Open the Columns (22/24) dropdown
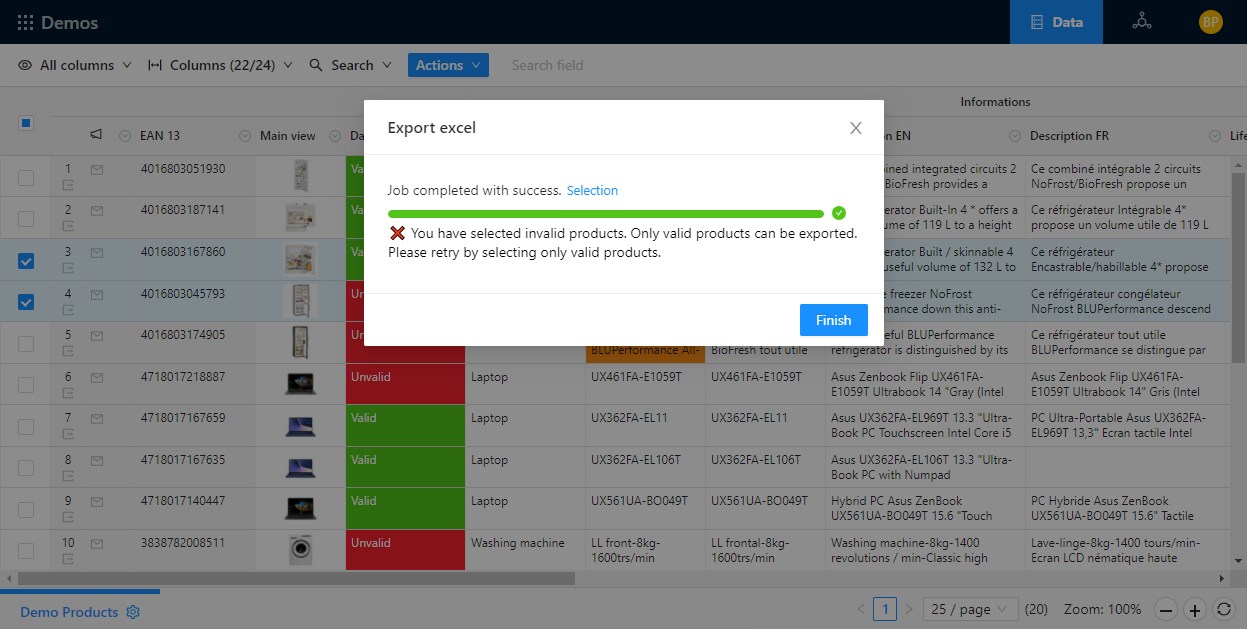This screenshot has width=1247, height=629. pyautogui.click(x=220, y=65)
